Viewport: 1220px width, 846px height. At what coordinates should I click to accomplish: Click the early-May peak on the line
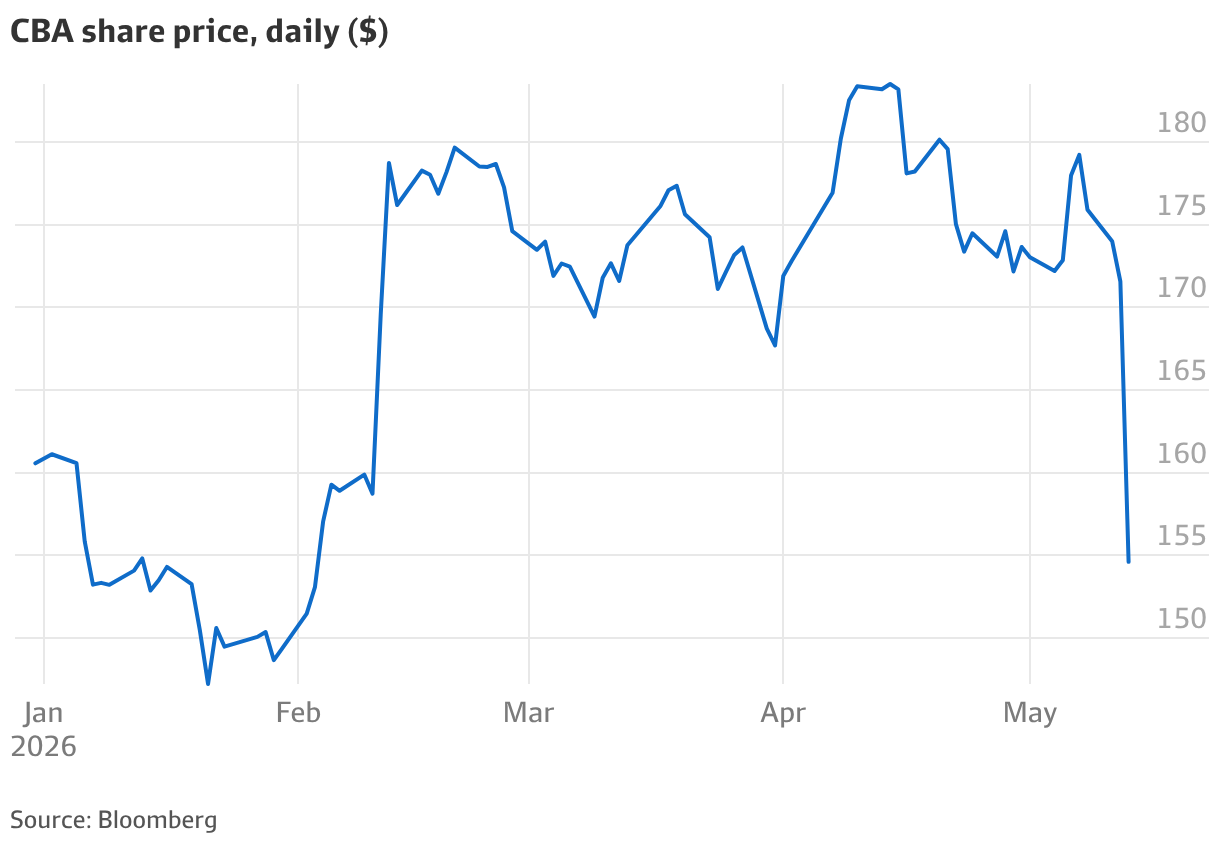click(1079, 155)
